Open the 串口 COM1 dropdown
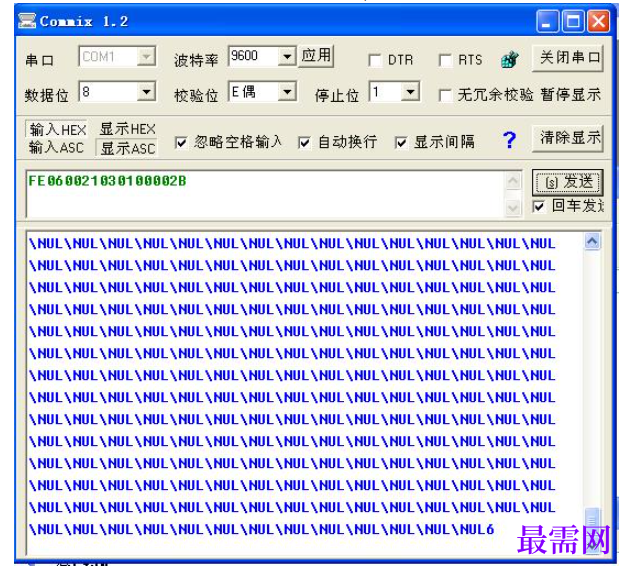The image size is (629, 571). coord(146,57)
